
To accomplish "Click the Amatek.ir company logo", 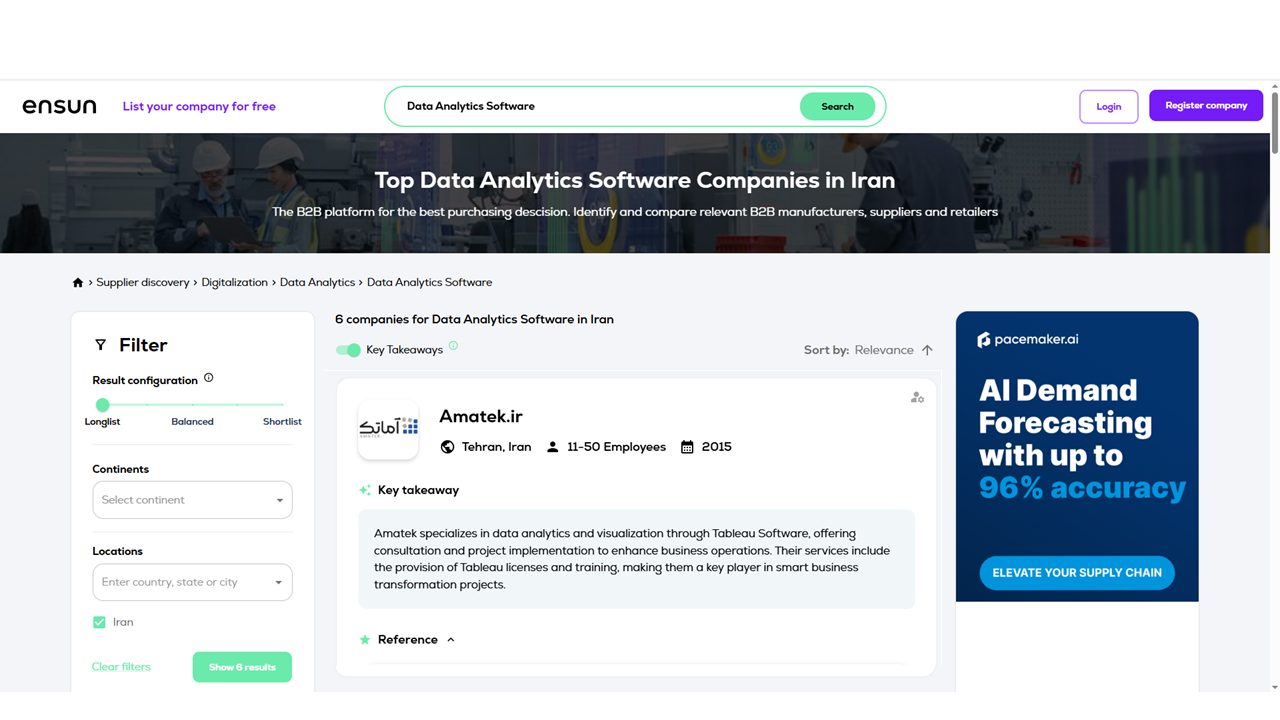I will [x=388, y=429].
